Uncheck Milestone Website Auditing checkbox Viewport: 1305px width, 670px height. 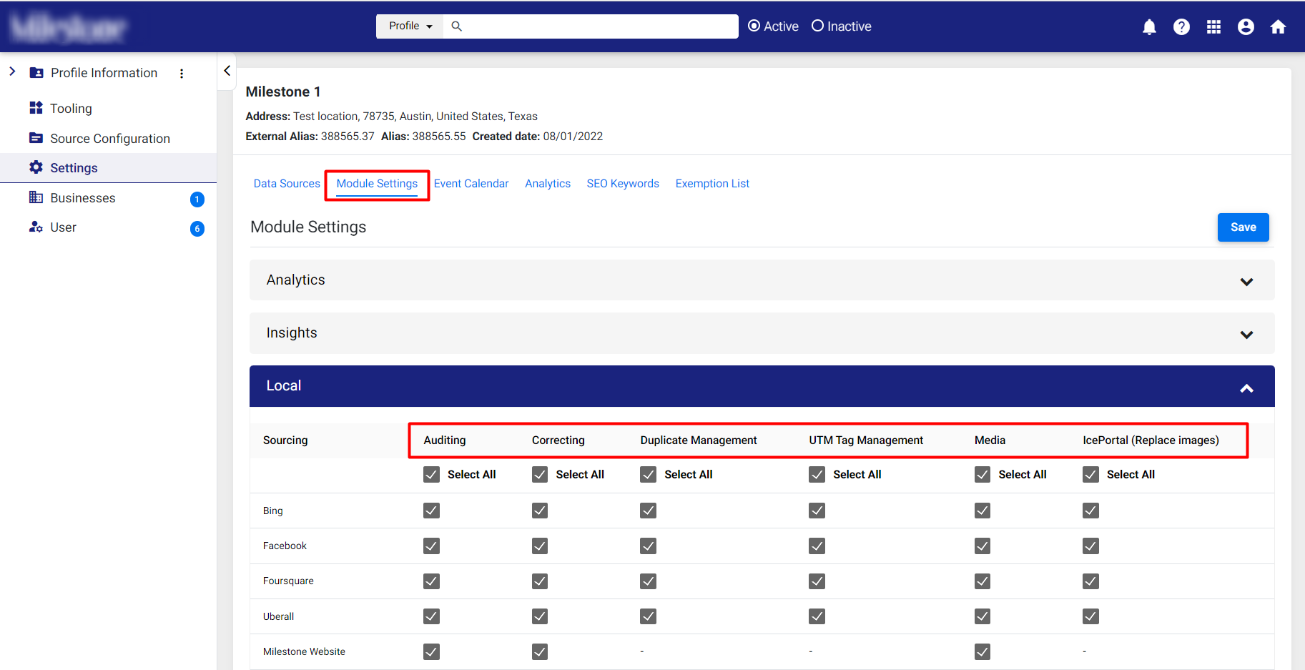click(x=431, y=651)
